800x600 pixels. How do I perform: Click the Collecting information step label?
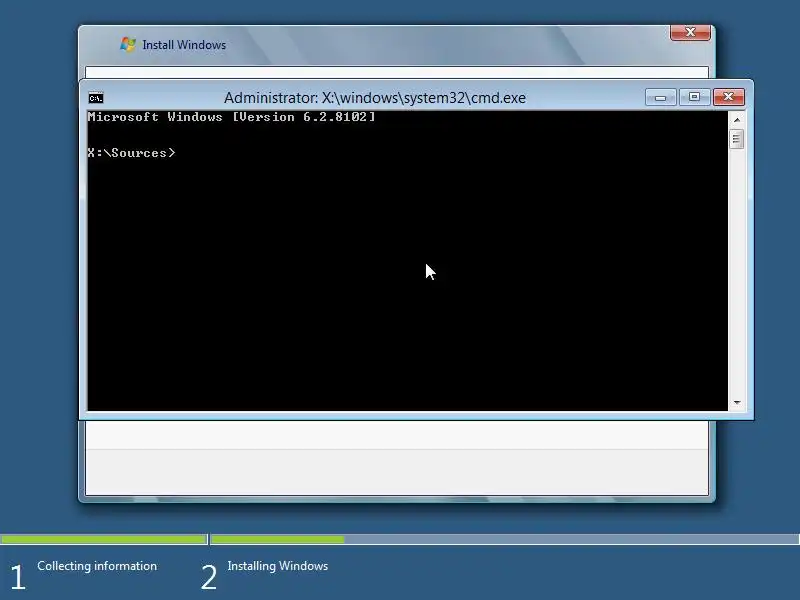point(97,566)
